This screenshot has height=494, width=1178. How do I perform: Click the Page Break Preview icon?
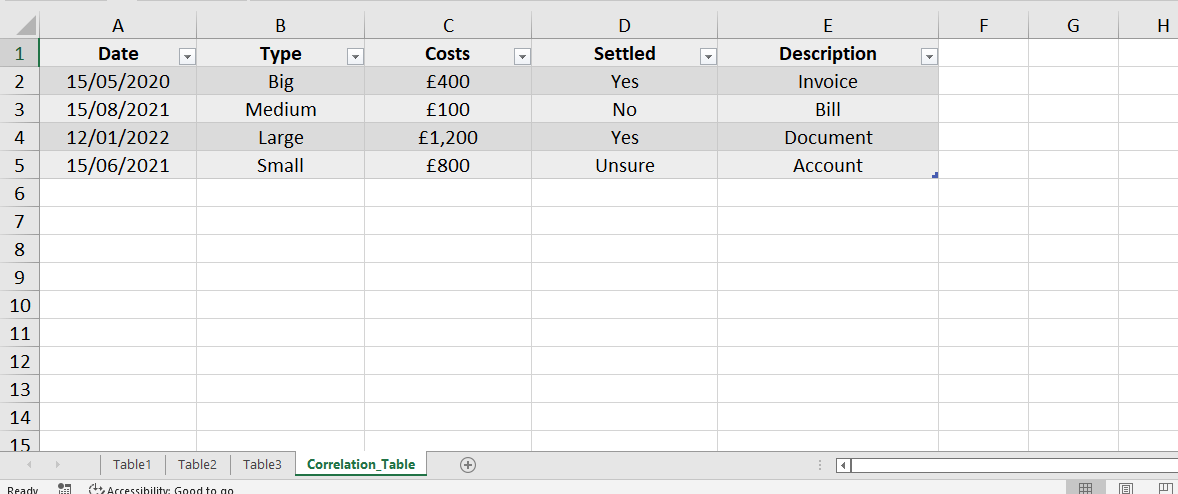(1166, 489)
